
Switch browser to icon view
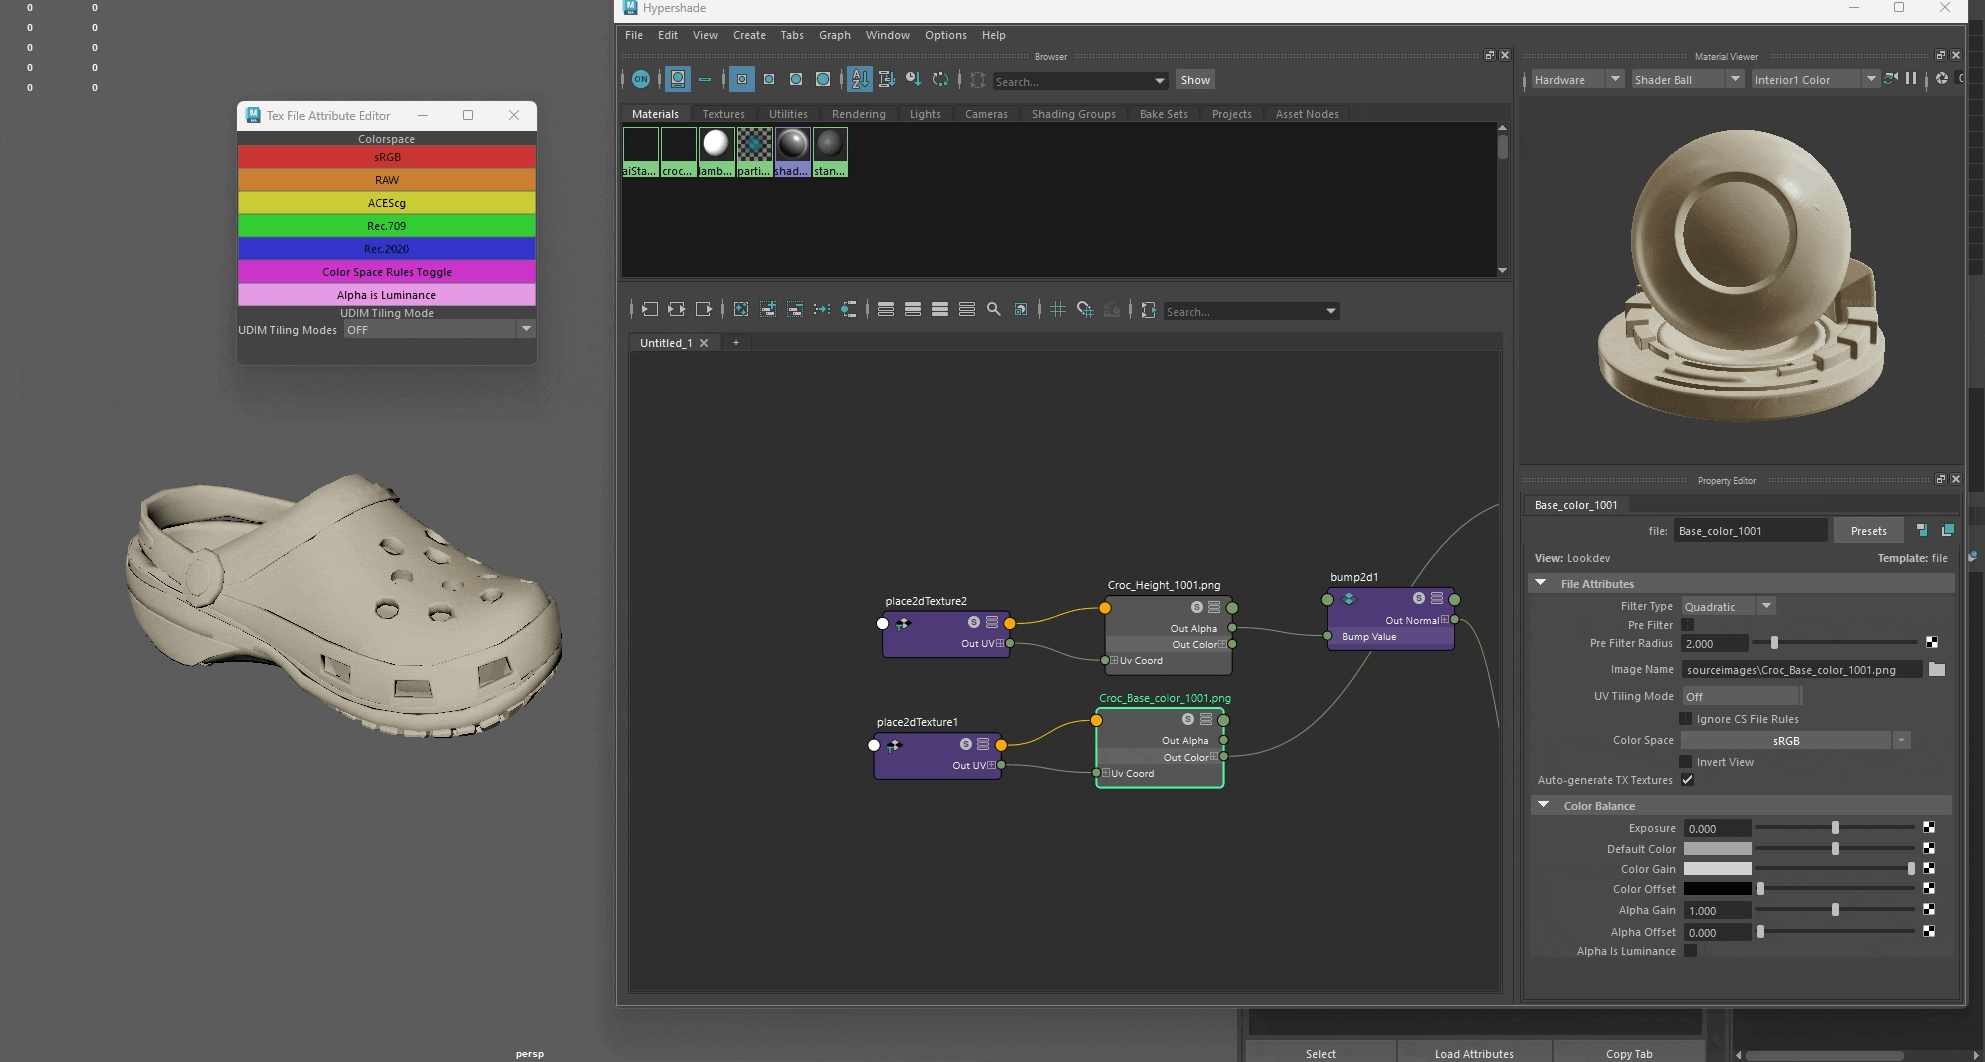click(678, 79)
